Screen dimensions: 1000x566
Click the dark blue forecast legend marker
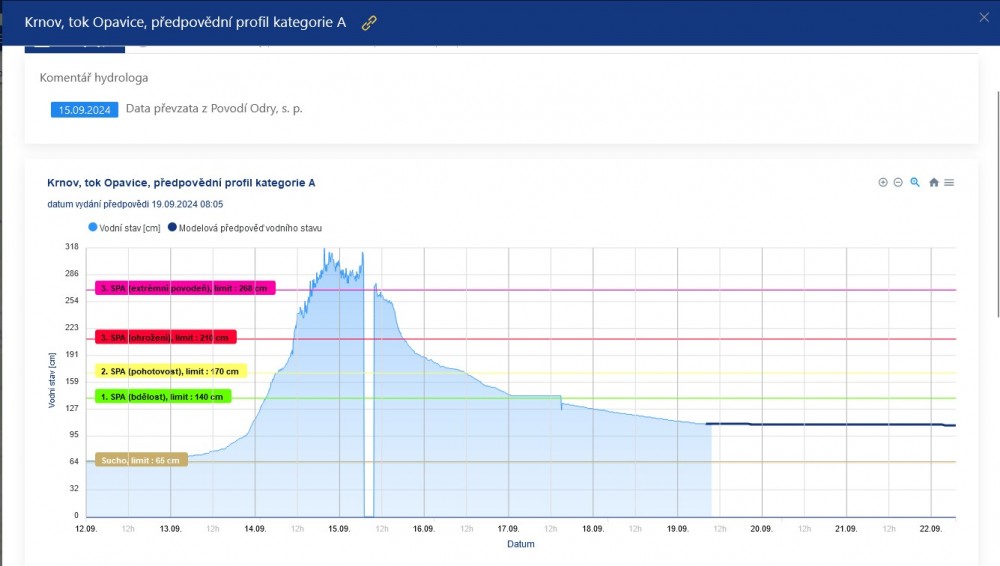click(172, 228)
